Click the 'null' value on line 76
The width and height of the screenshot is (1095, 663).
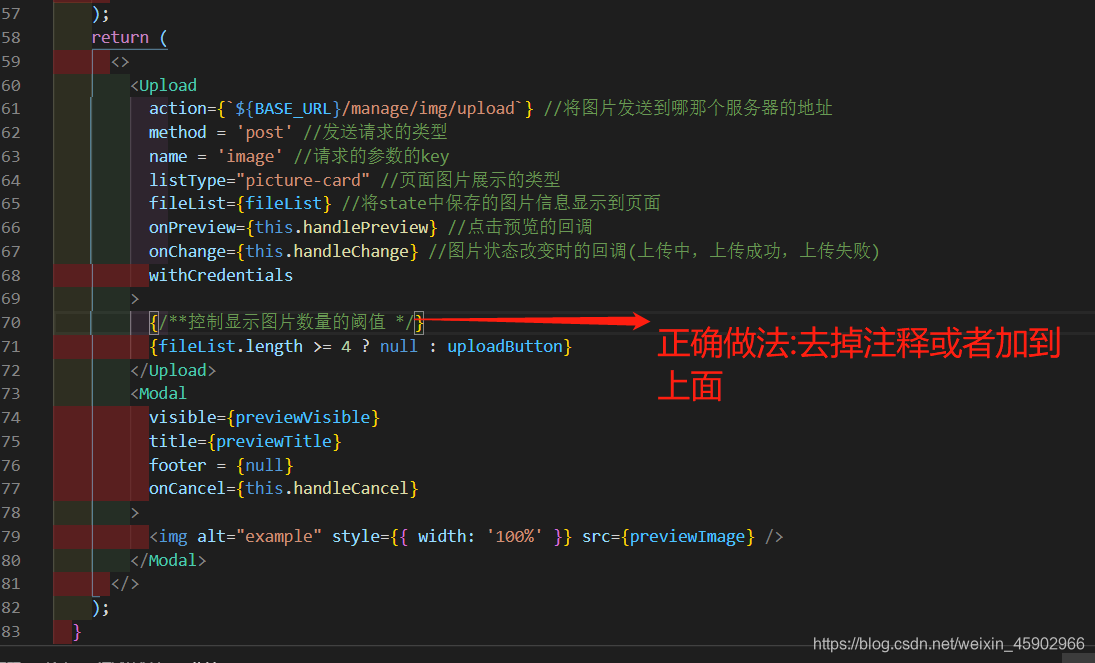(264, 465)
